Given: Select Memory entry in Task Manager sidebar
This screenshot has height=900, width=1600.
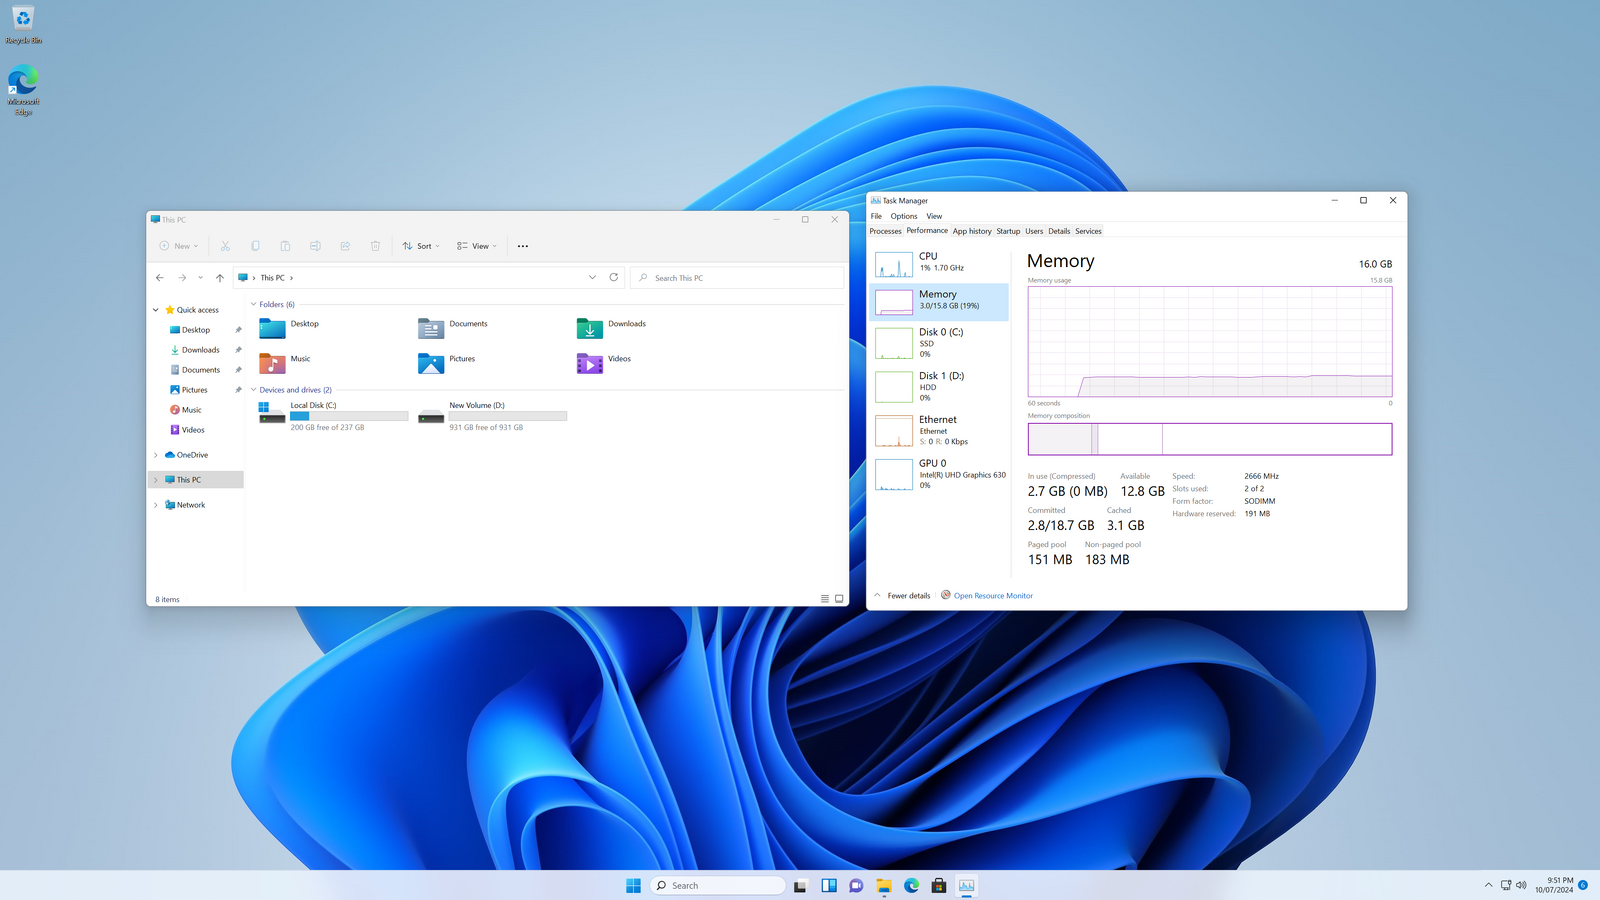Looking at the screenshot, I should pyautogui.click(x=939, y=301).
